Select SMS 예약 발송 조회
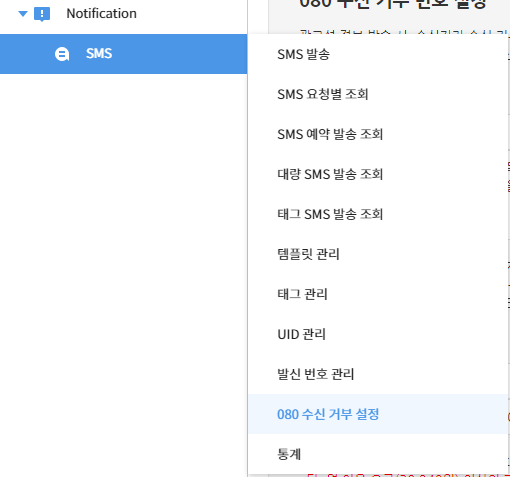This screenshot has width=510, height=477. 378,134
